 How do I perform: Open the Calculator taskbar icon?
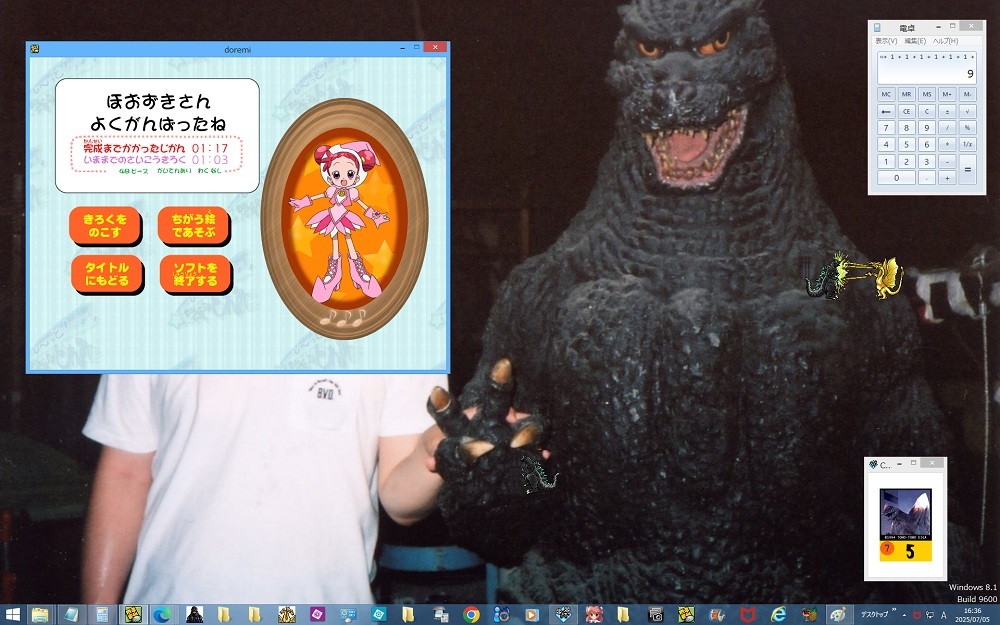pyautogui.click(x=101, y=615)
